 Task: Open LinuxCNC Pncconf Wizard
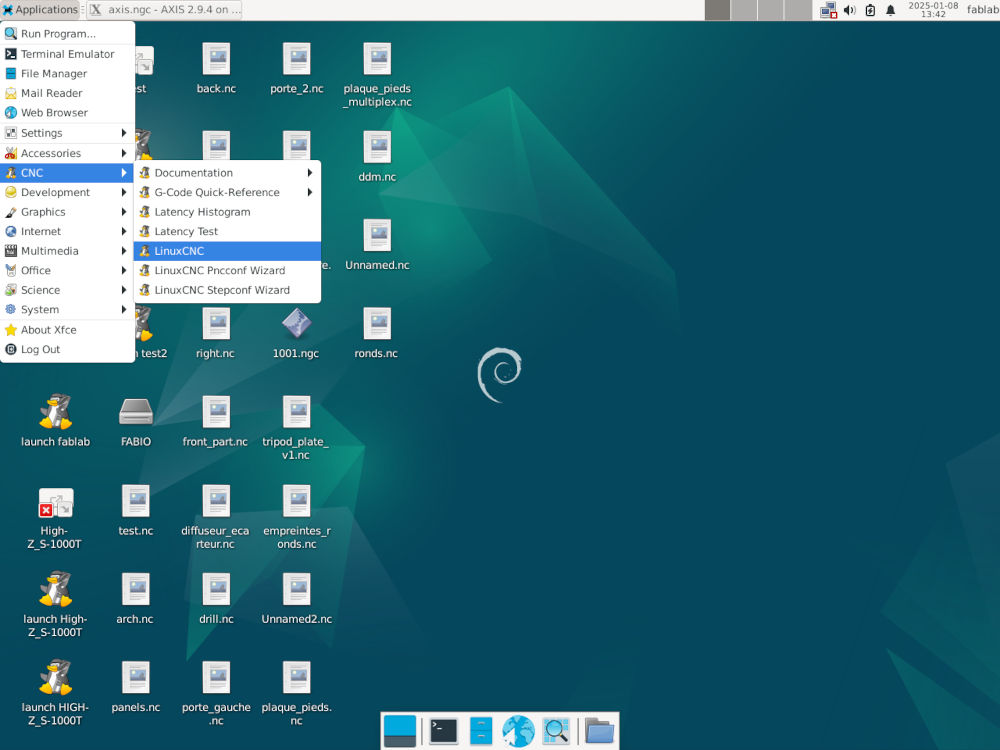[227, 270]
